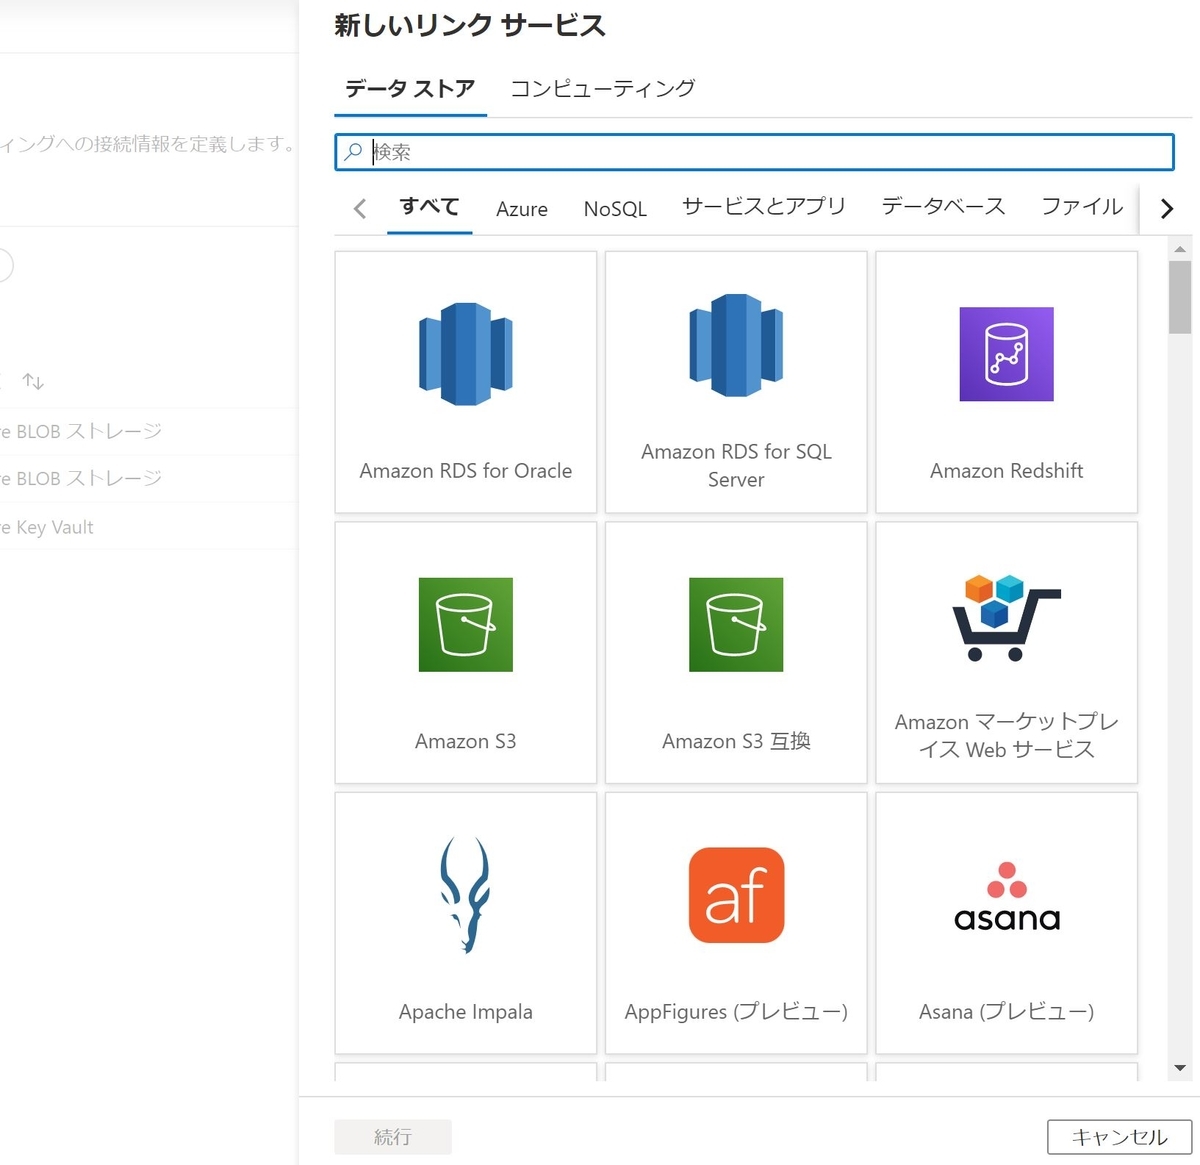This screenshot has width=1200, height=1165.
Task: Select the Amazon RDS for Oracle icon
Action: coord(466,354)
